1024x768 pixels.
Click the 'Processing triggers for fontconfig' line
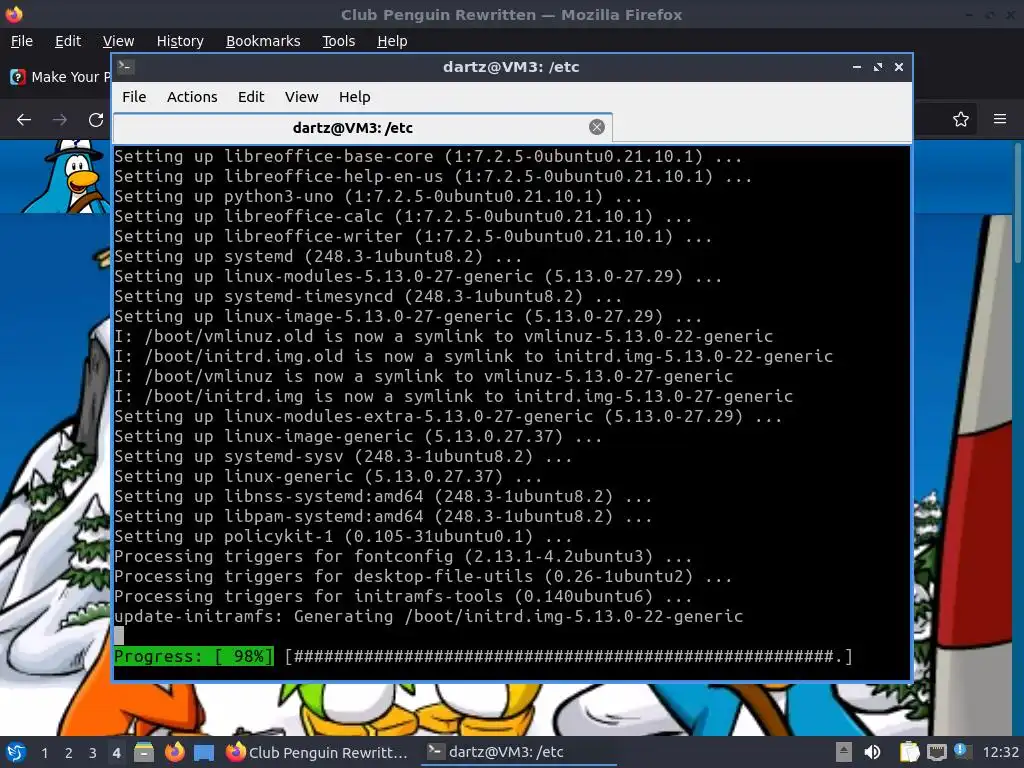[x=404, y=556]
